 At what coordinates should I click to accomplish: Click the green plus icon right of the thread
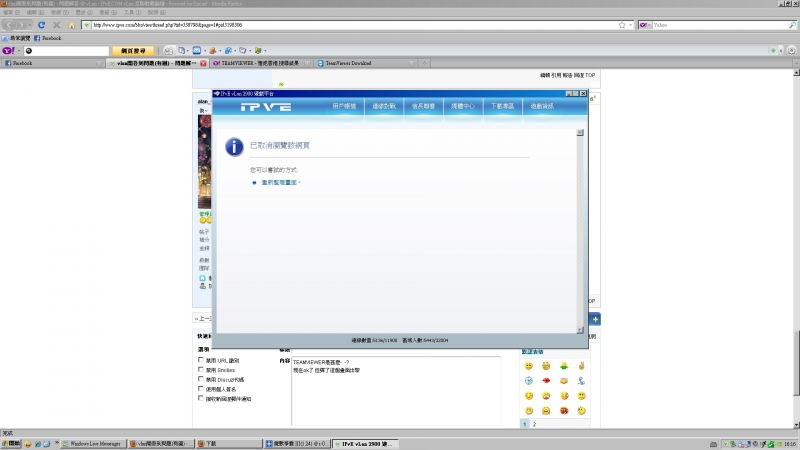[x=595, y=319]
